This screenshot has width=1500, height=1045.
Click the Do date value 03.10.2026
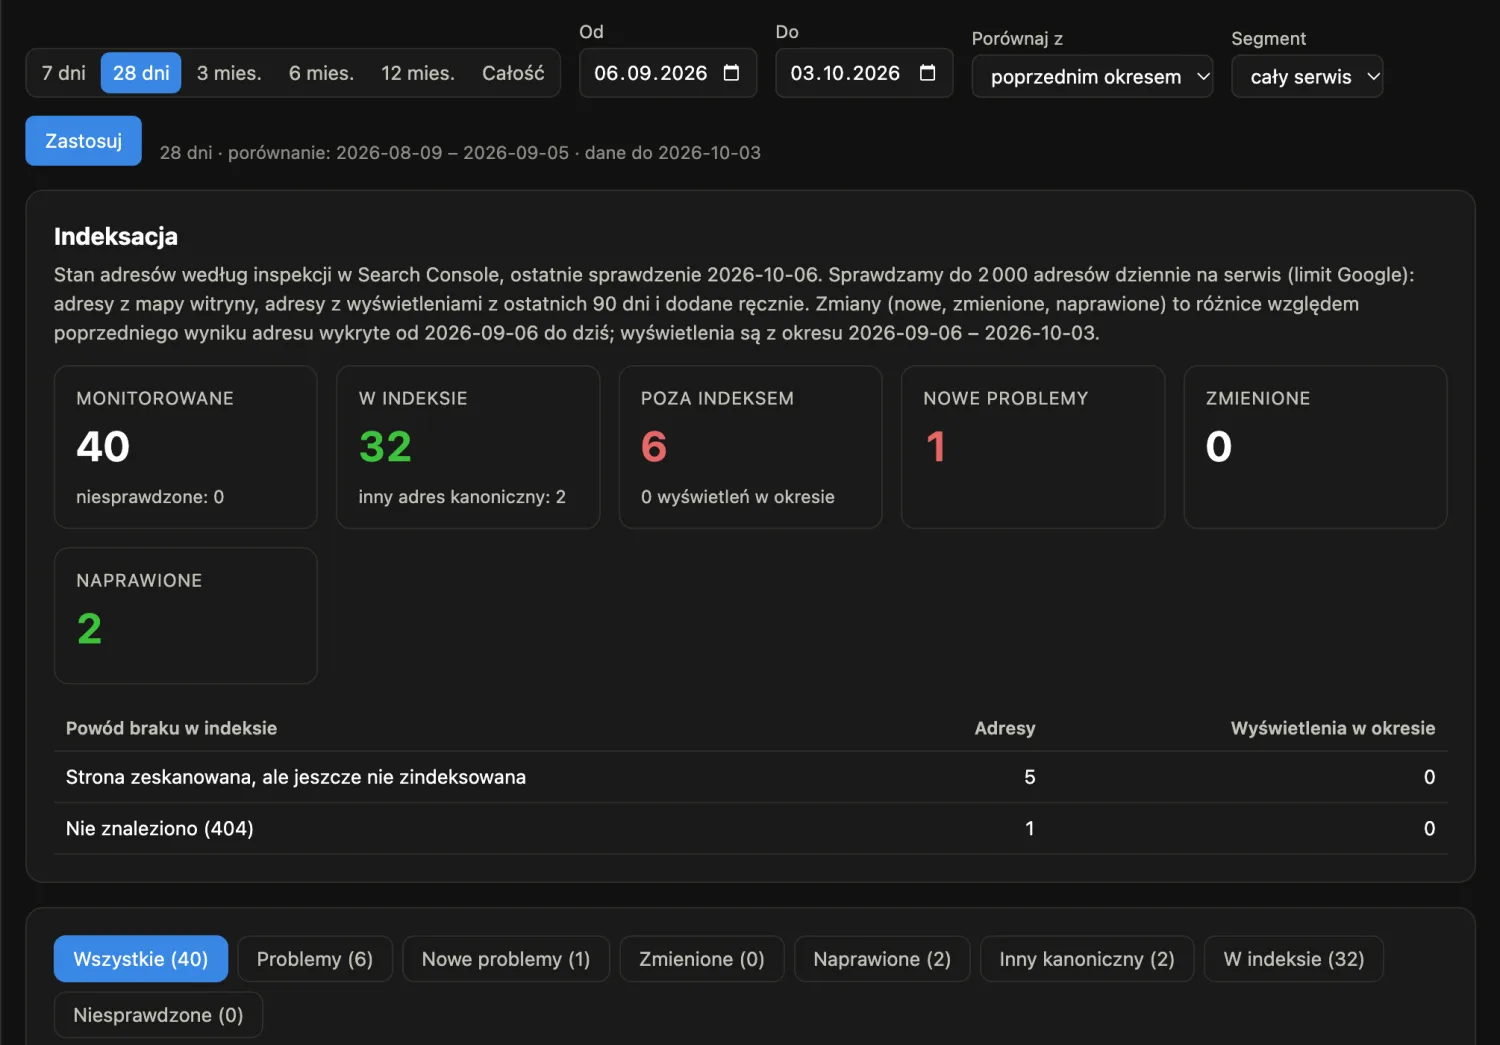point(845,73)
